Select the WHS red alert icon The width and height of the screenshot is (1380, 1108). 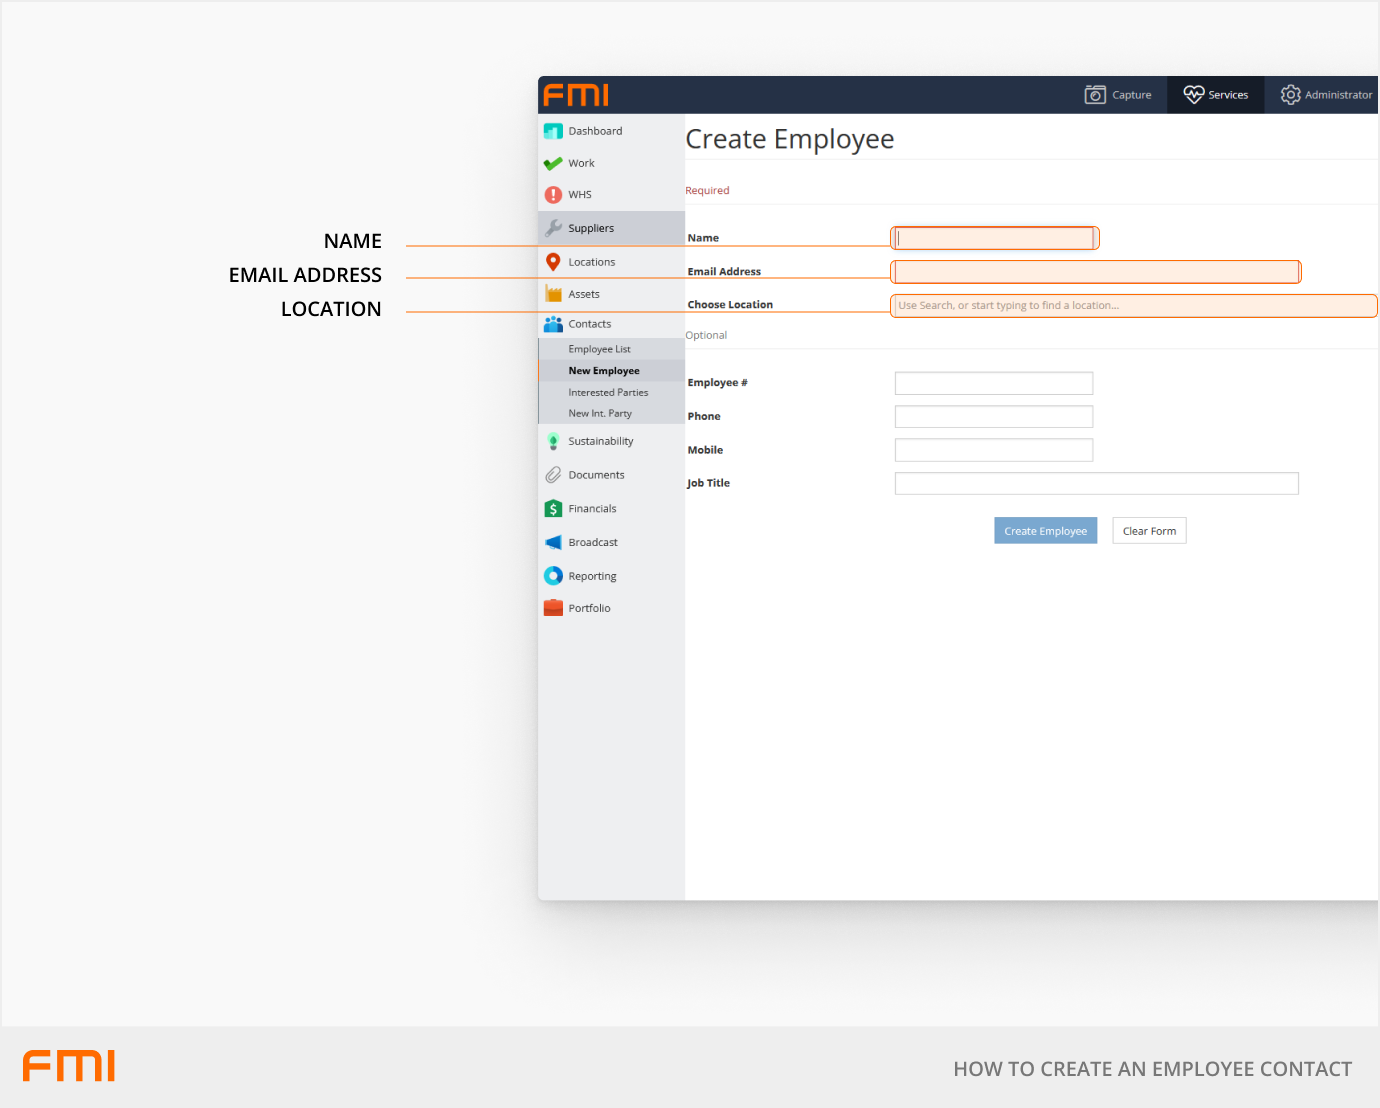(553, 195)
